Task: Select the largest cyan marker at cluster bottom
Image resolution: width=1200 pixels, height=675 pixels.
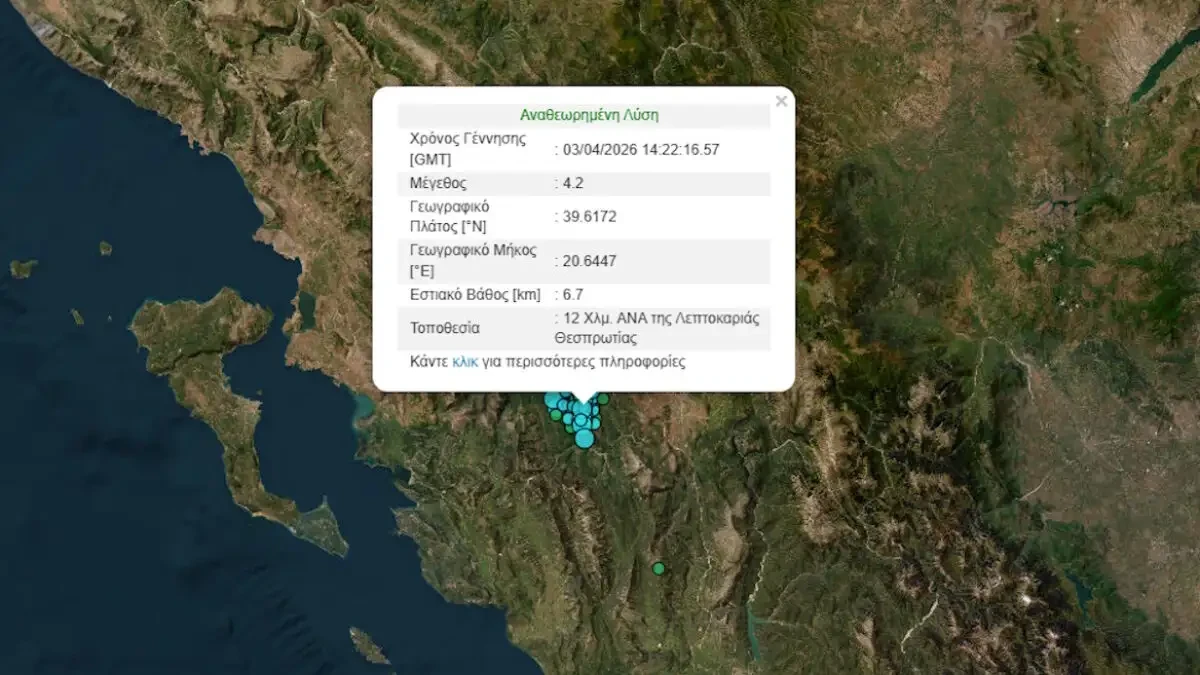Action: (x=584, y=438)
